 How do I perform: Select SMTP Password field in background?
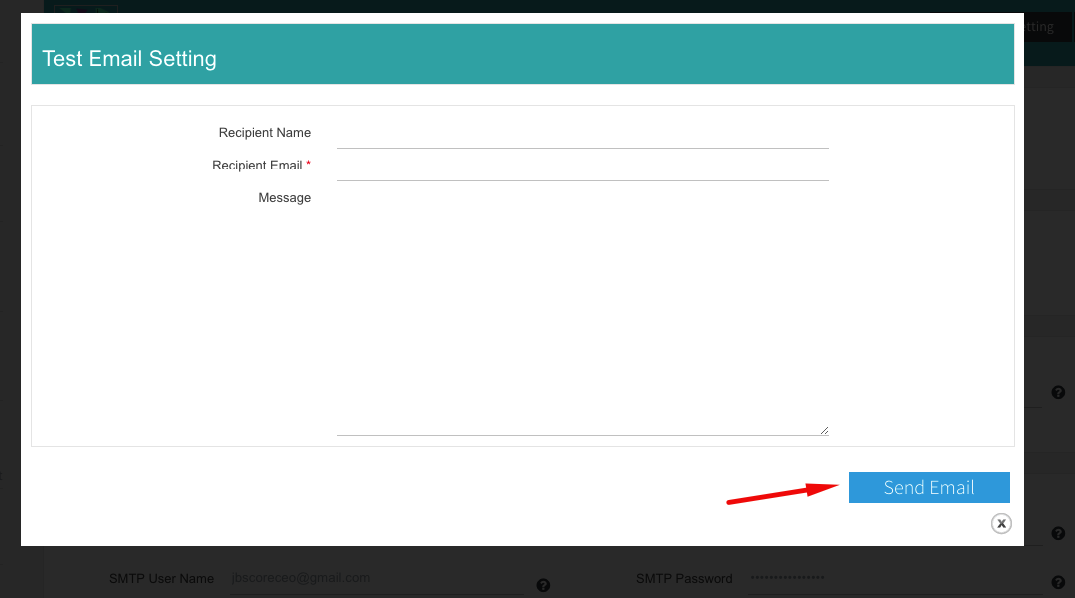(895, 579)
